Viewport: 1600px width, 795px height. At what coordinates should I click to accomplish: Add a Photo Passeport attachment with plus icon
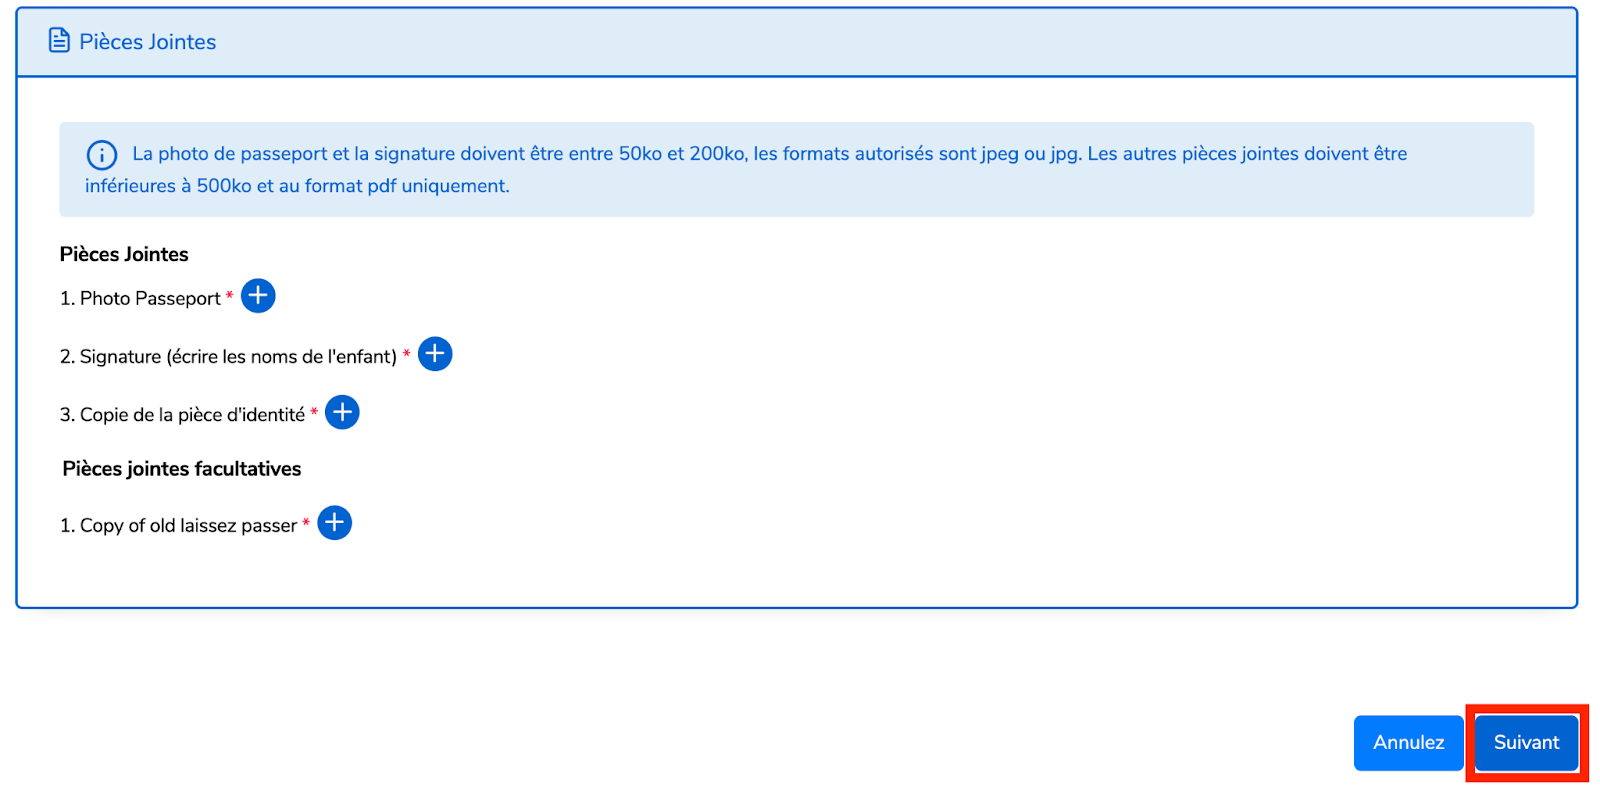[x=258, y=296]
